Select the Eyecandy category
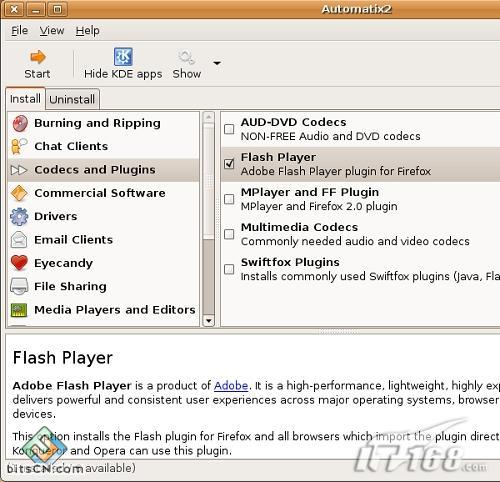The height and width of the screenshot is (482, 500). tap(103, 263)
